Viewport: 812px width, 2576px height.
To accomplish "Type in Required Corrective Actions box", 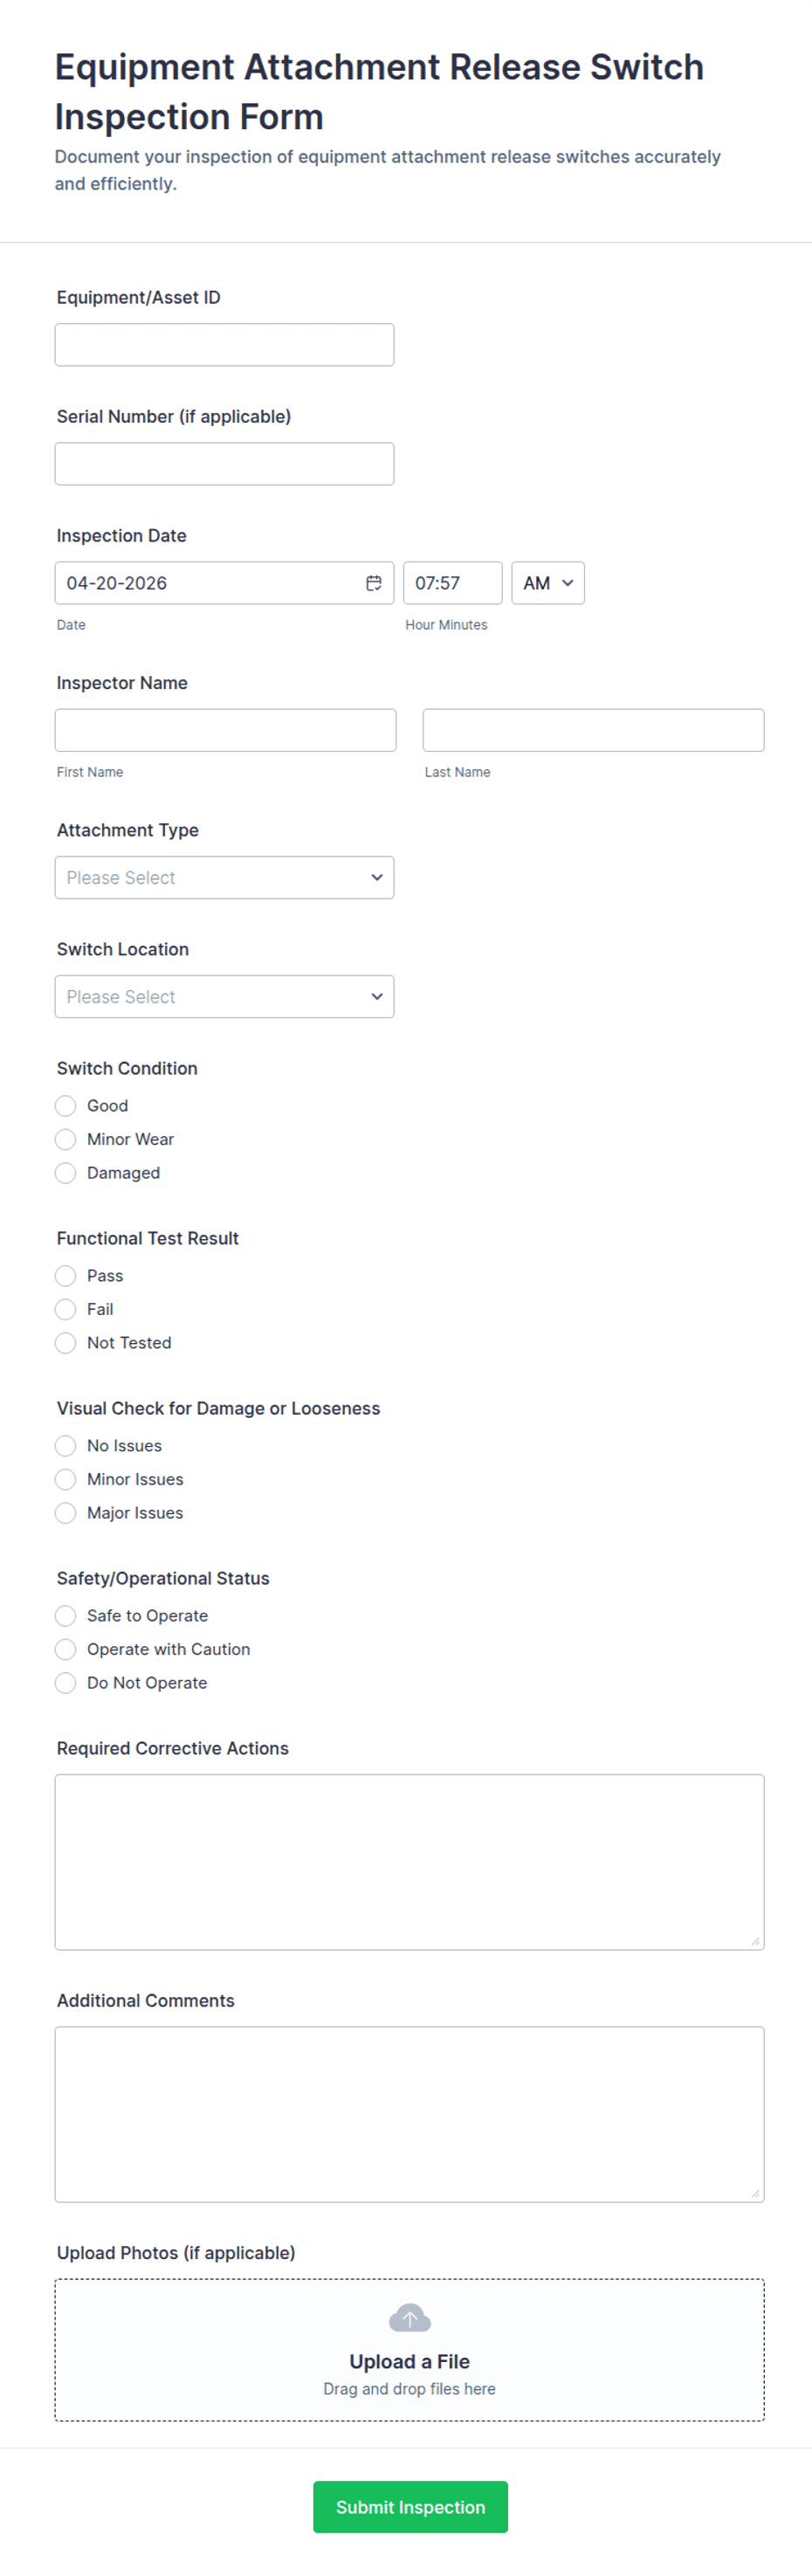I will pos(409,1861).
